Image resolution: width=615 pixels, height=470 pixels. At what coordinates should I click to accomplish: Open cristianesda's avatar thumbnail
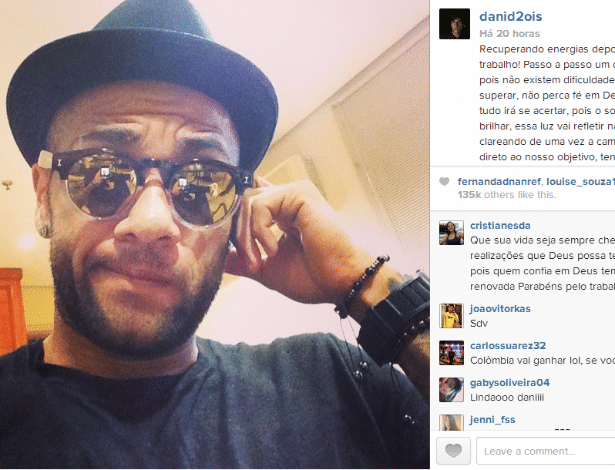coord(451,233)
